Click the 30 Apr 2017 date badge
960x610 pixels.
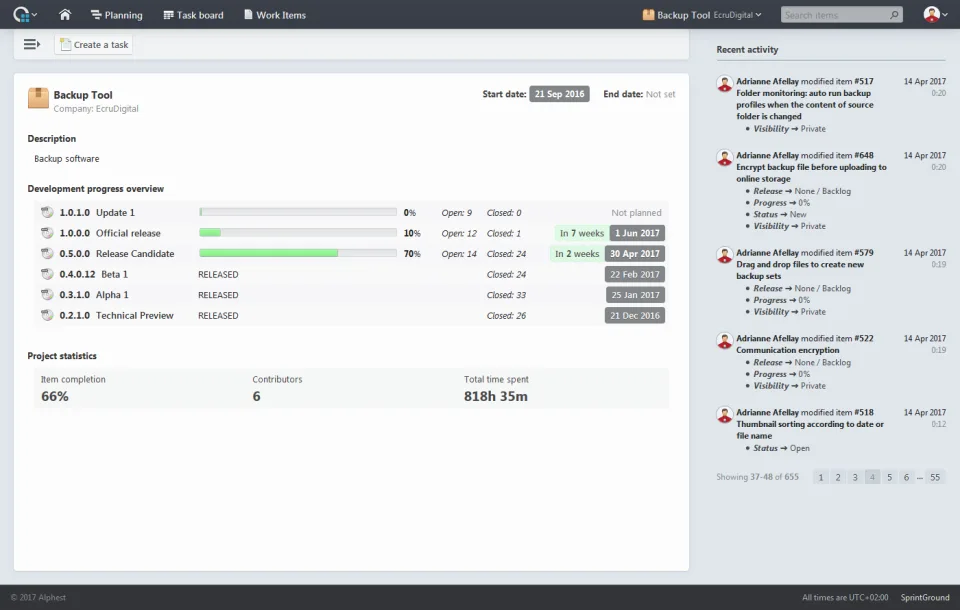coord(634,254)
